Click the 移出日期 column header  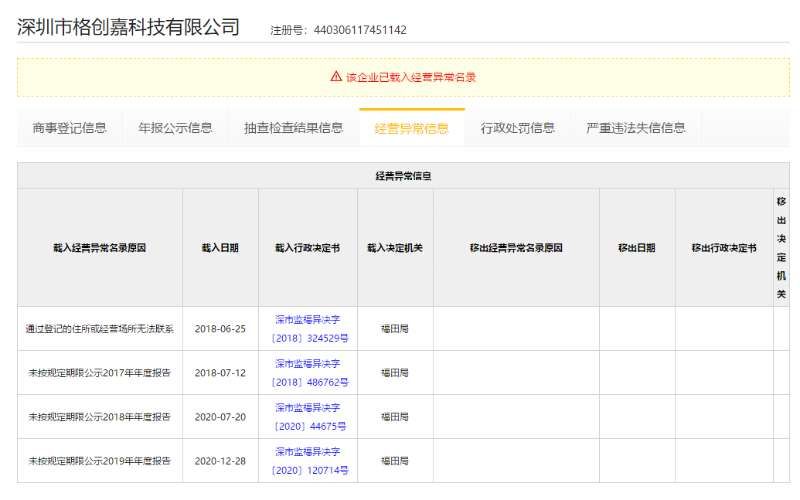click(636, 247)
